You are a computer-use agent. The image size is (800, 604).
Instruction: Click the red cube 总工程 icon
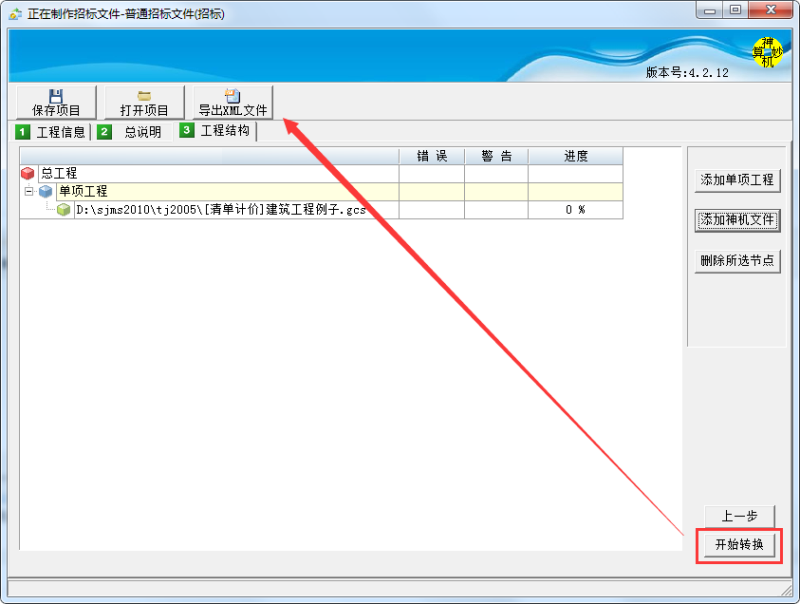28,173
